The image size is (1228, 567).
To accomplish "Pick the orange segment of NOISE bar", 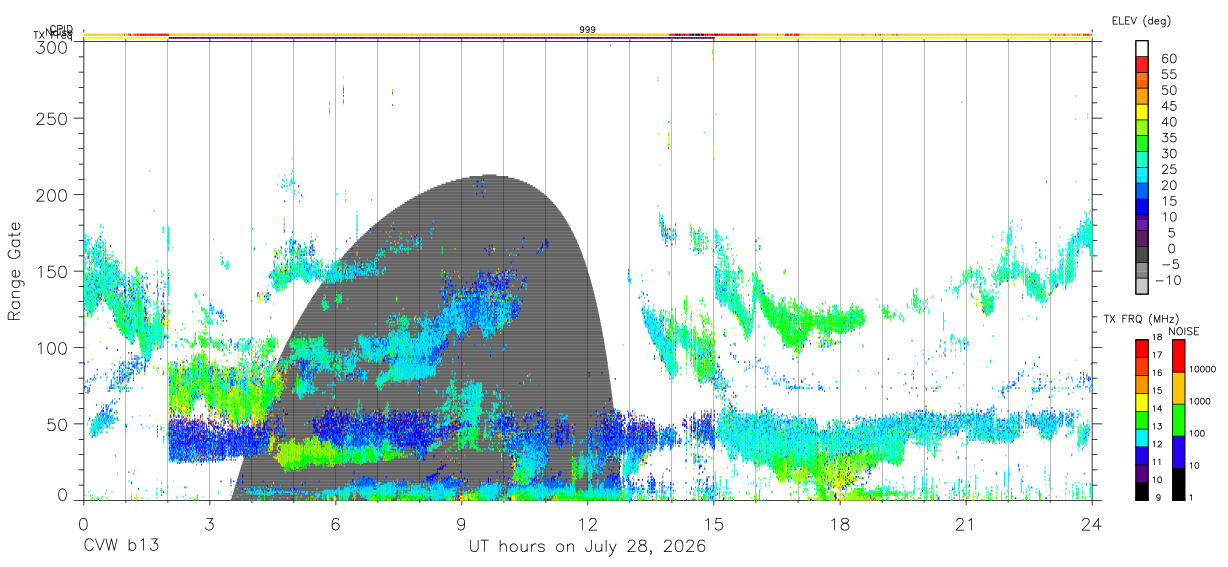I will coord(1179,388).
